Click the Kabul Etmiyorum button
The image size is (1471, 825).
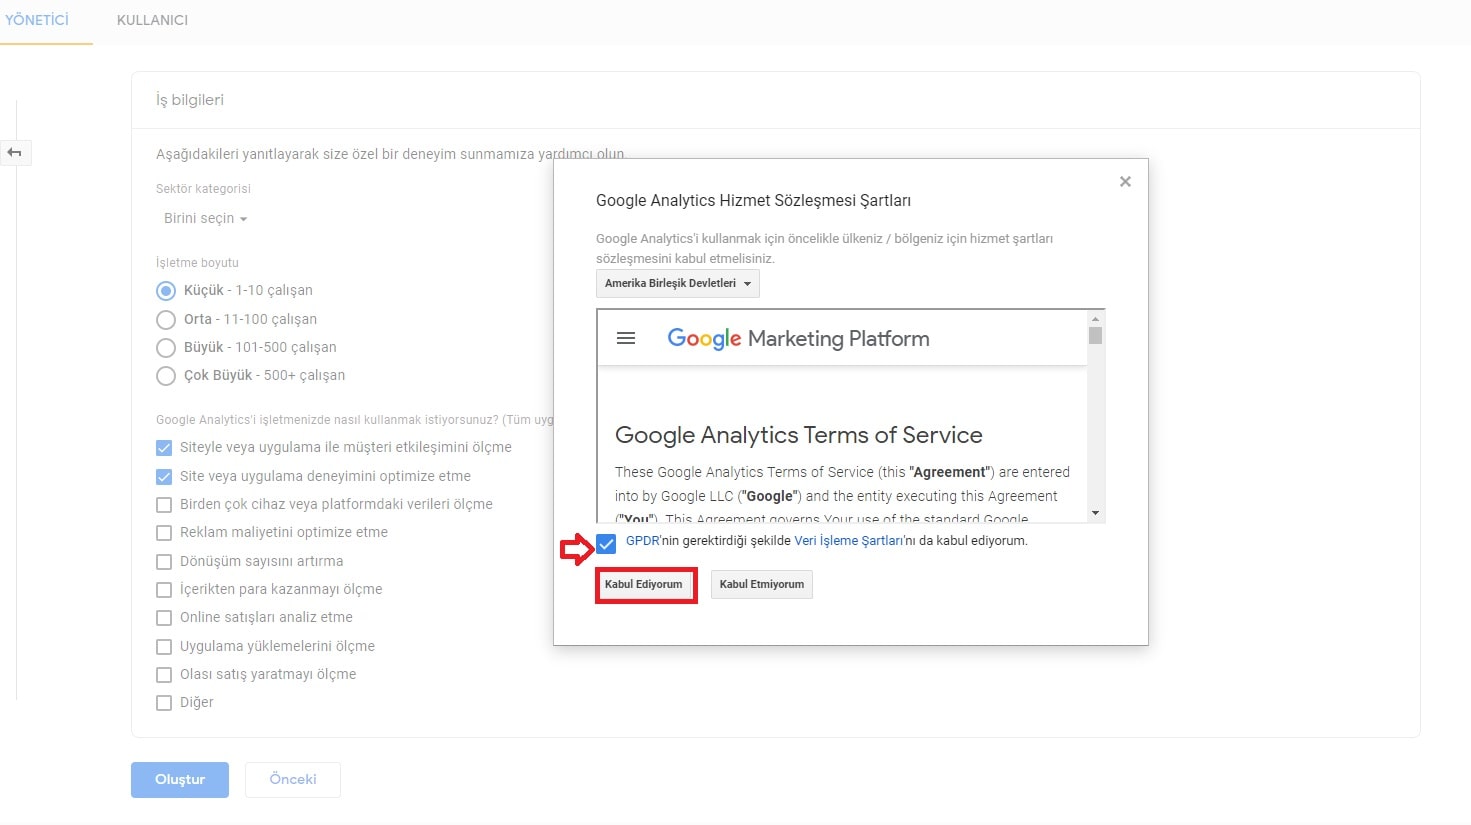(x=762, y=584)
